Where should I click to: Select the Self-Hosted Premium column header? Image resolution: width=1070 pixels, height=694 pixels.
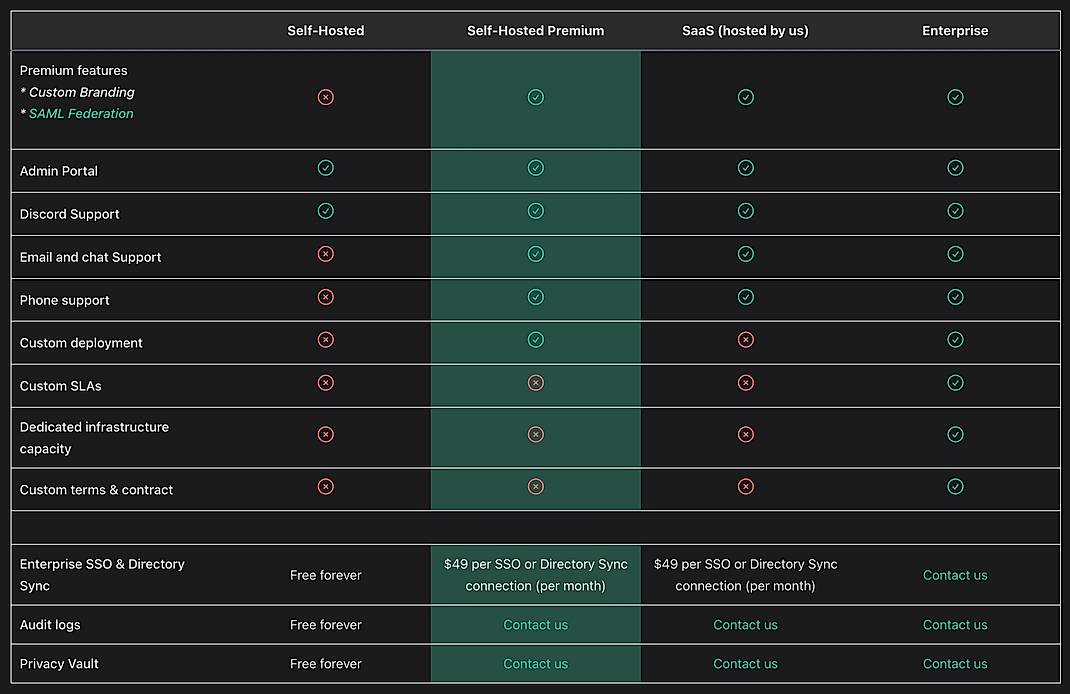[535, 30]
